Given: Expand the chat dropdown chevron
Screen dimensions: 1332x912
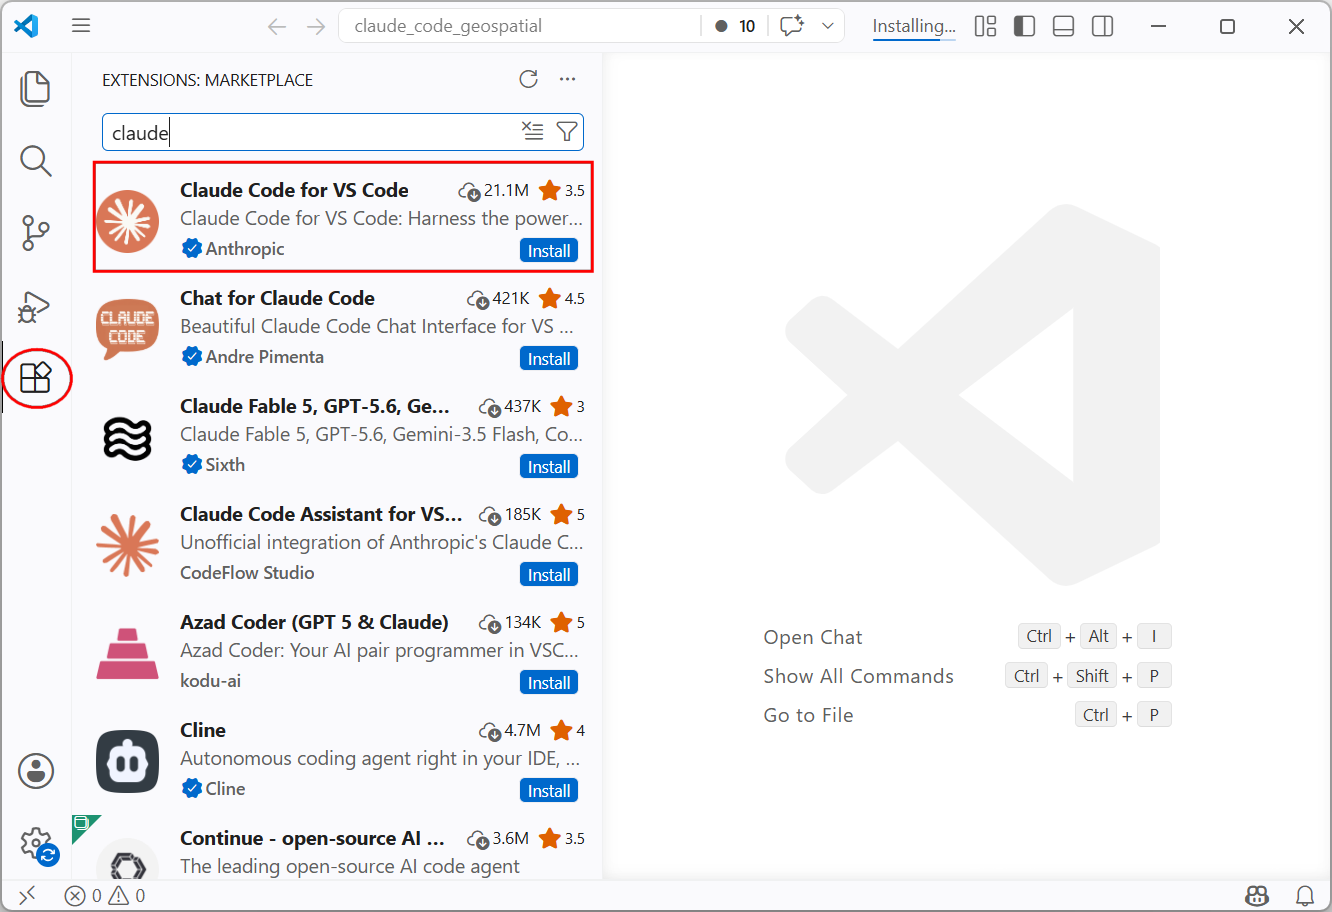Looking at the screenshot, I should point(828,26).
